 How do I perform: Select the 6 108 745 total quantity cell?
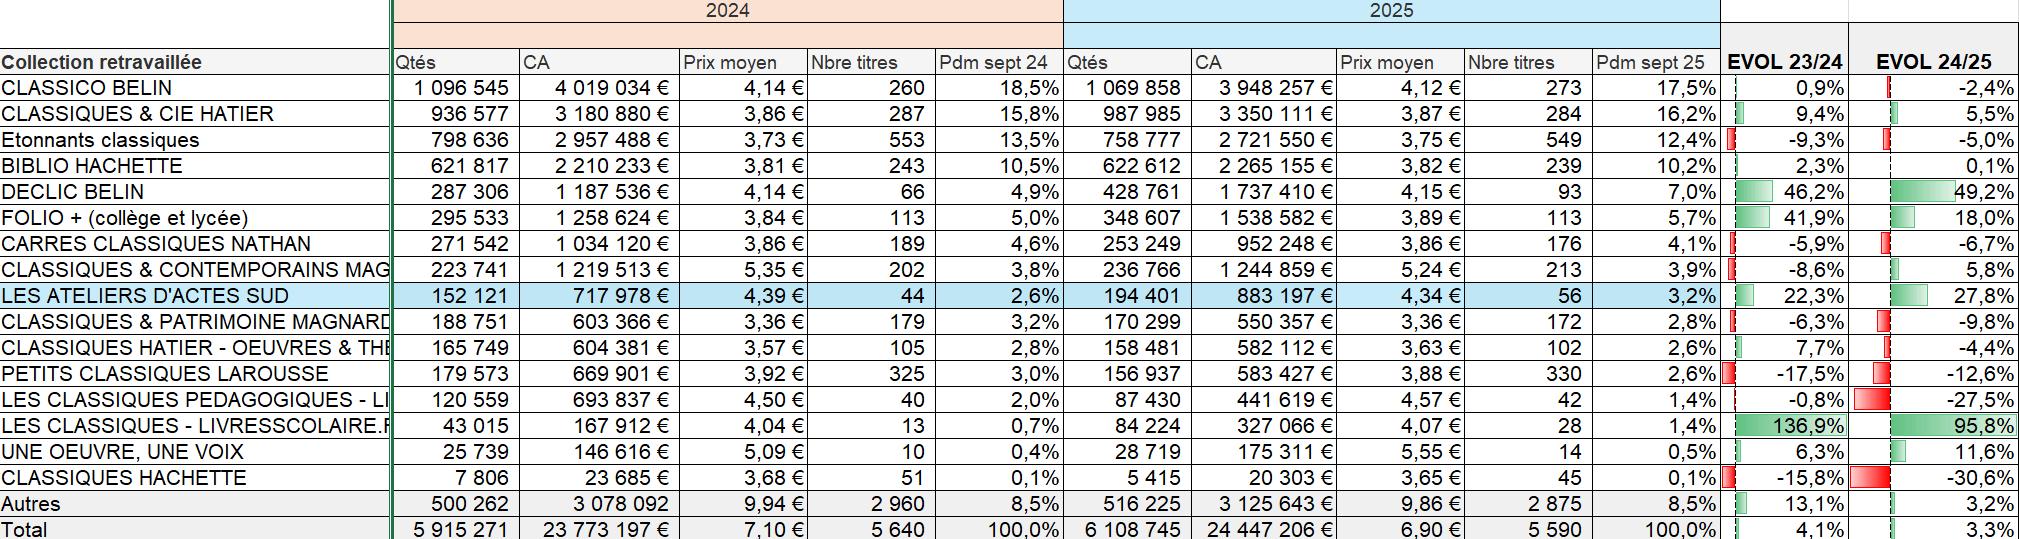(x=1128, y=529)
